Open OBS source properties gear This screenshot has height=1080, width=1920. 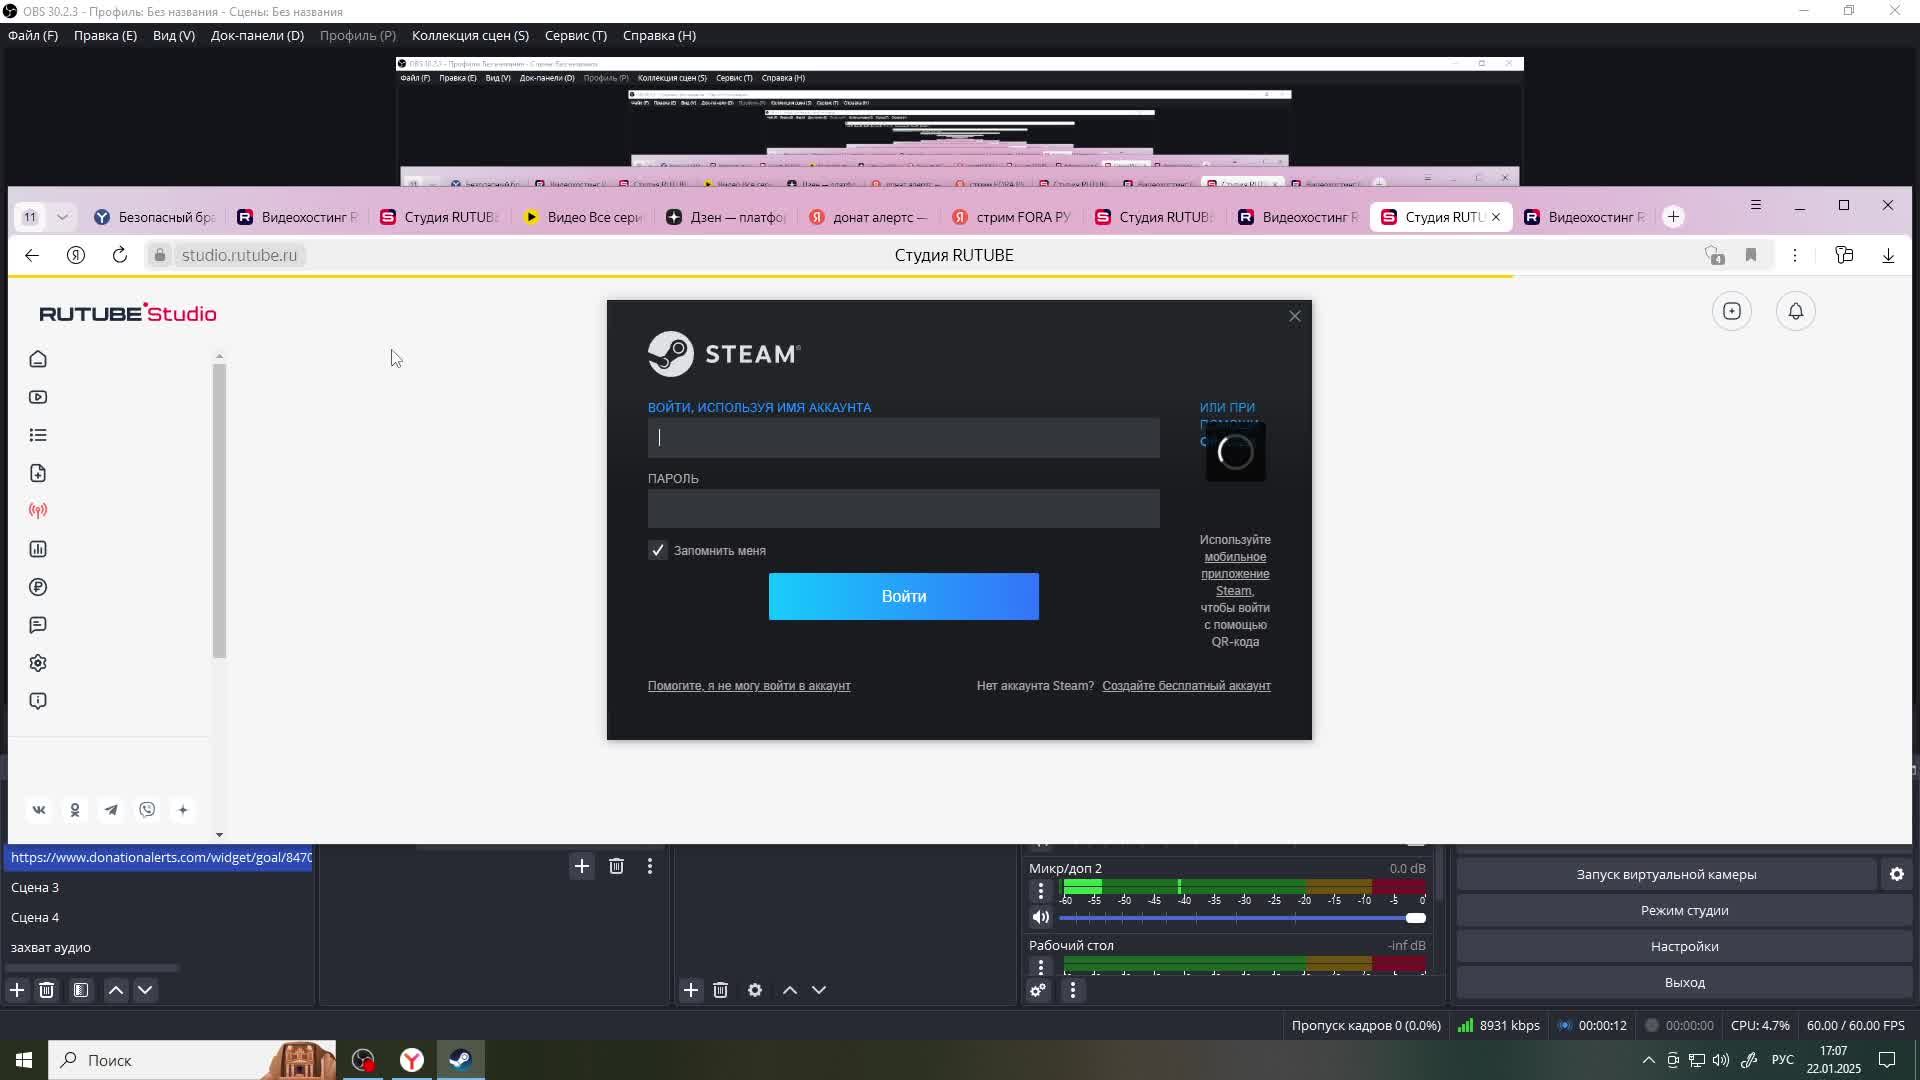755,990
